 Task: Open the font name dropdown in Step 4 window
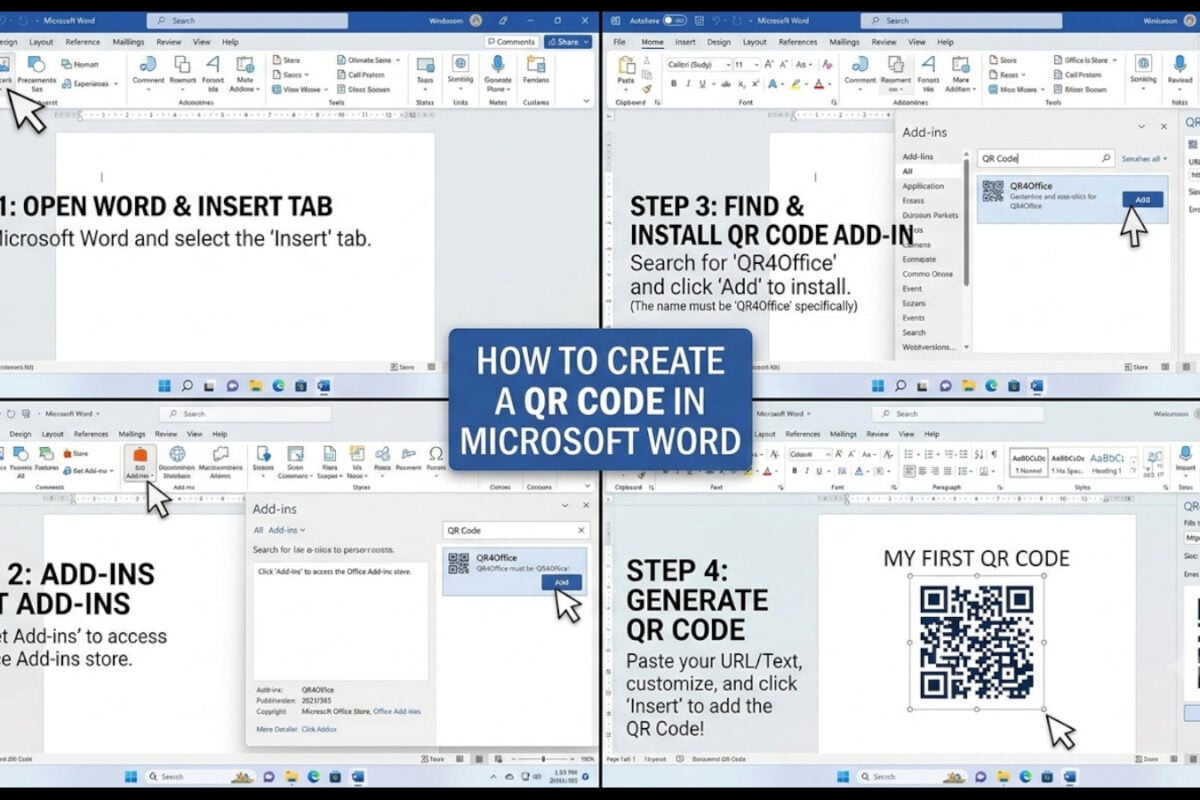coord(828,453)
